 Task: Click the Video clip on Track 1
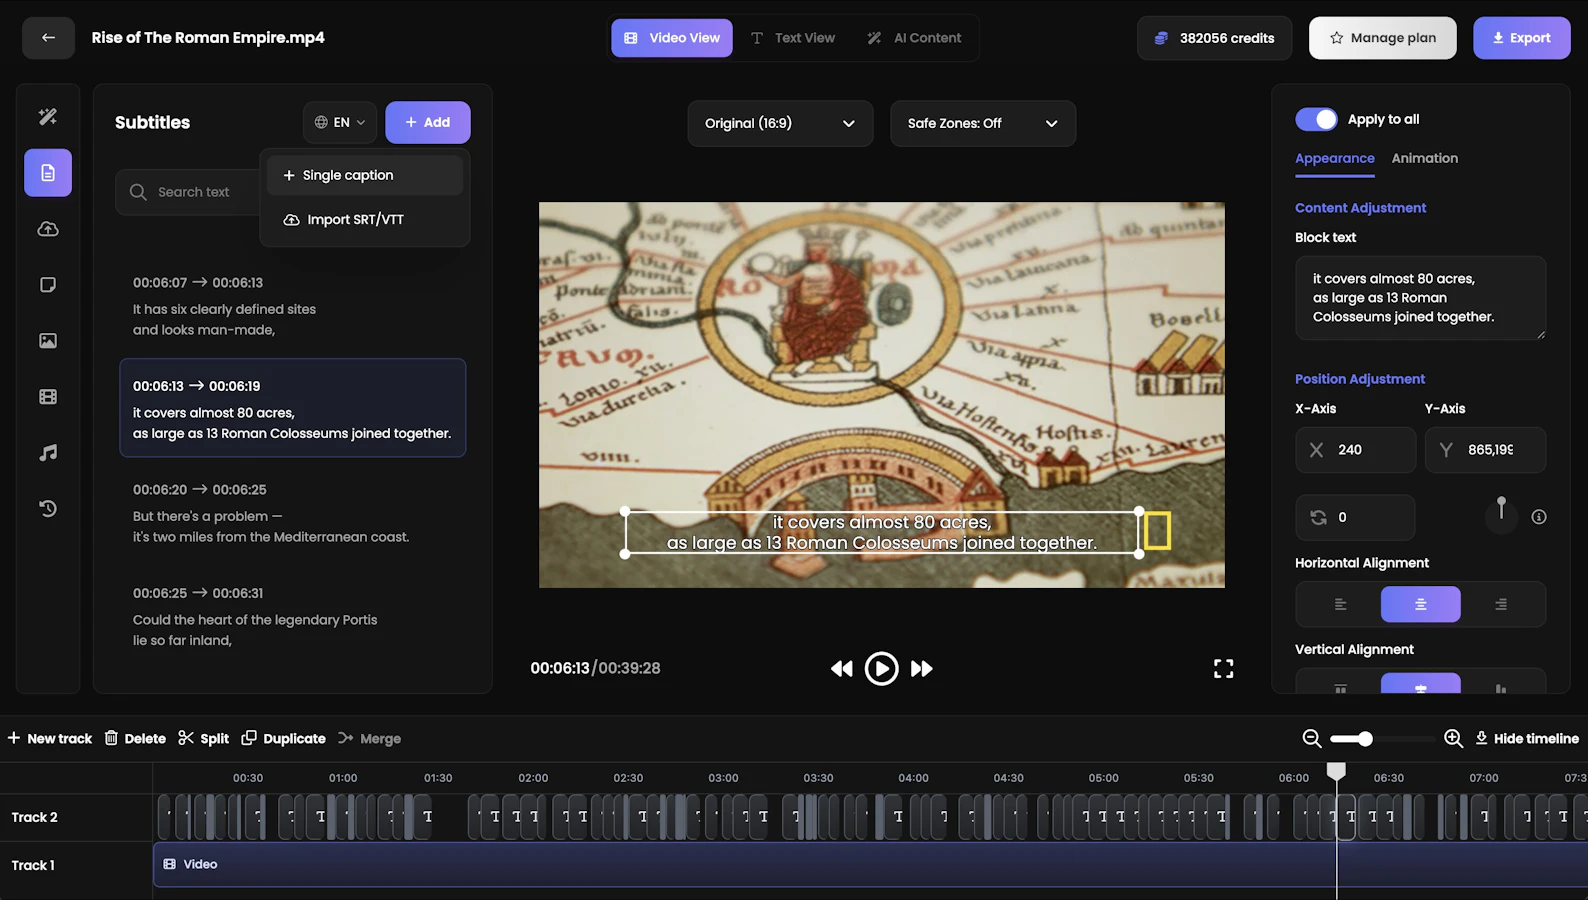(870, 864)
